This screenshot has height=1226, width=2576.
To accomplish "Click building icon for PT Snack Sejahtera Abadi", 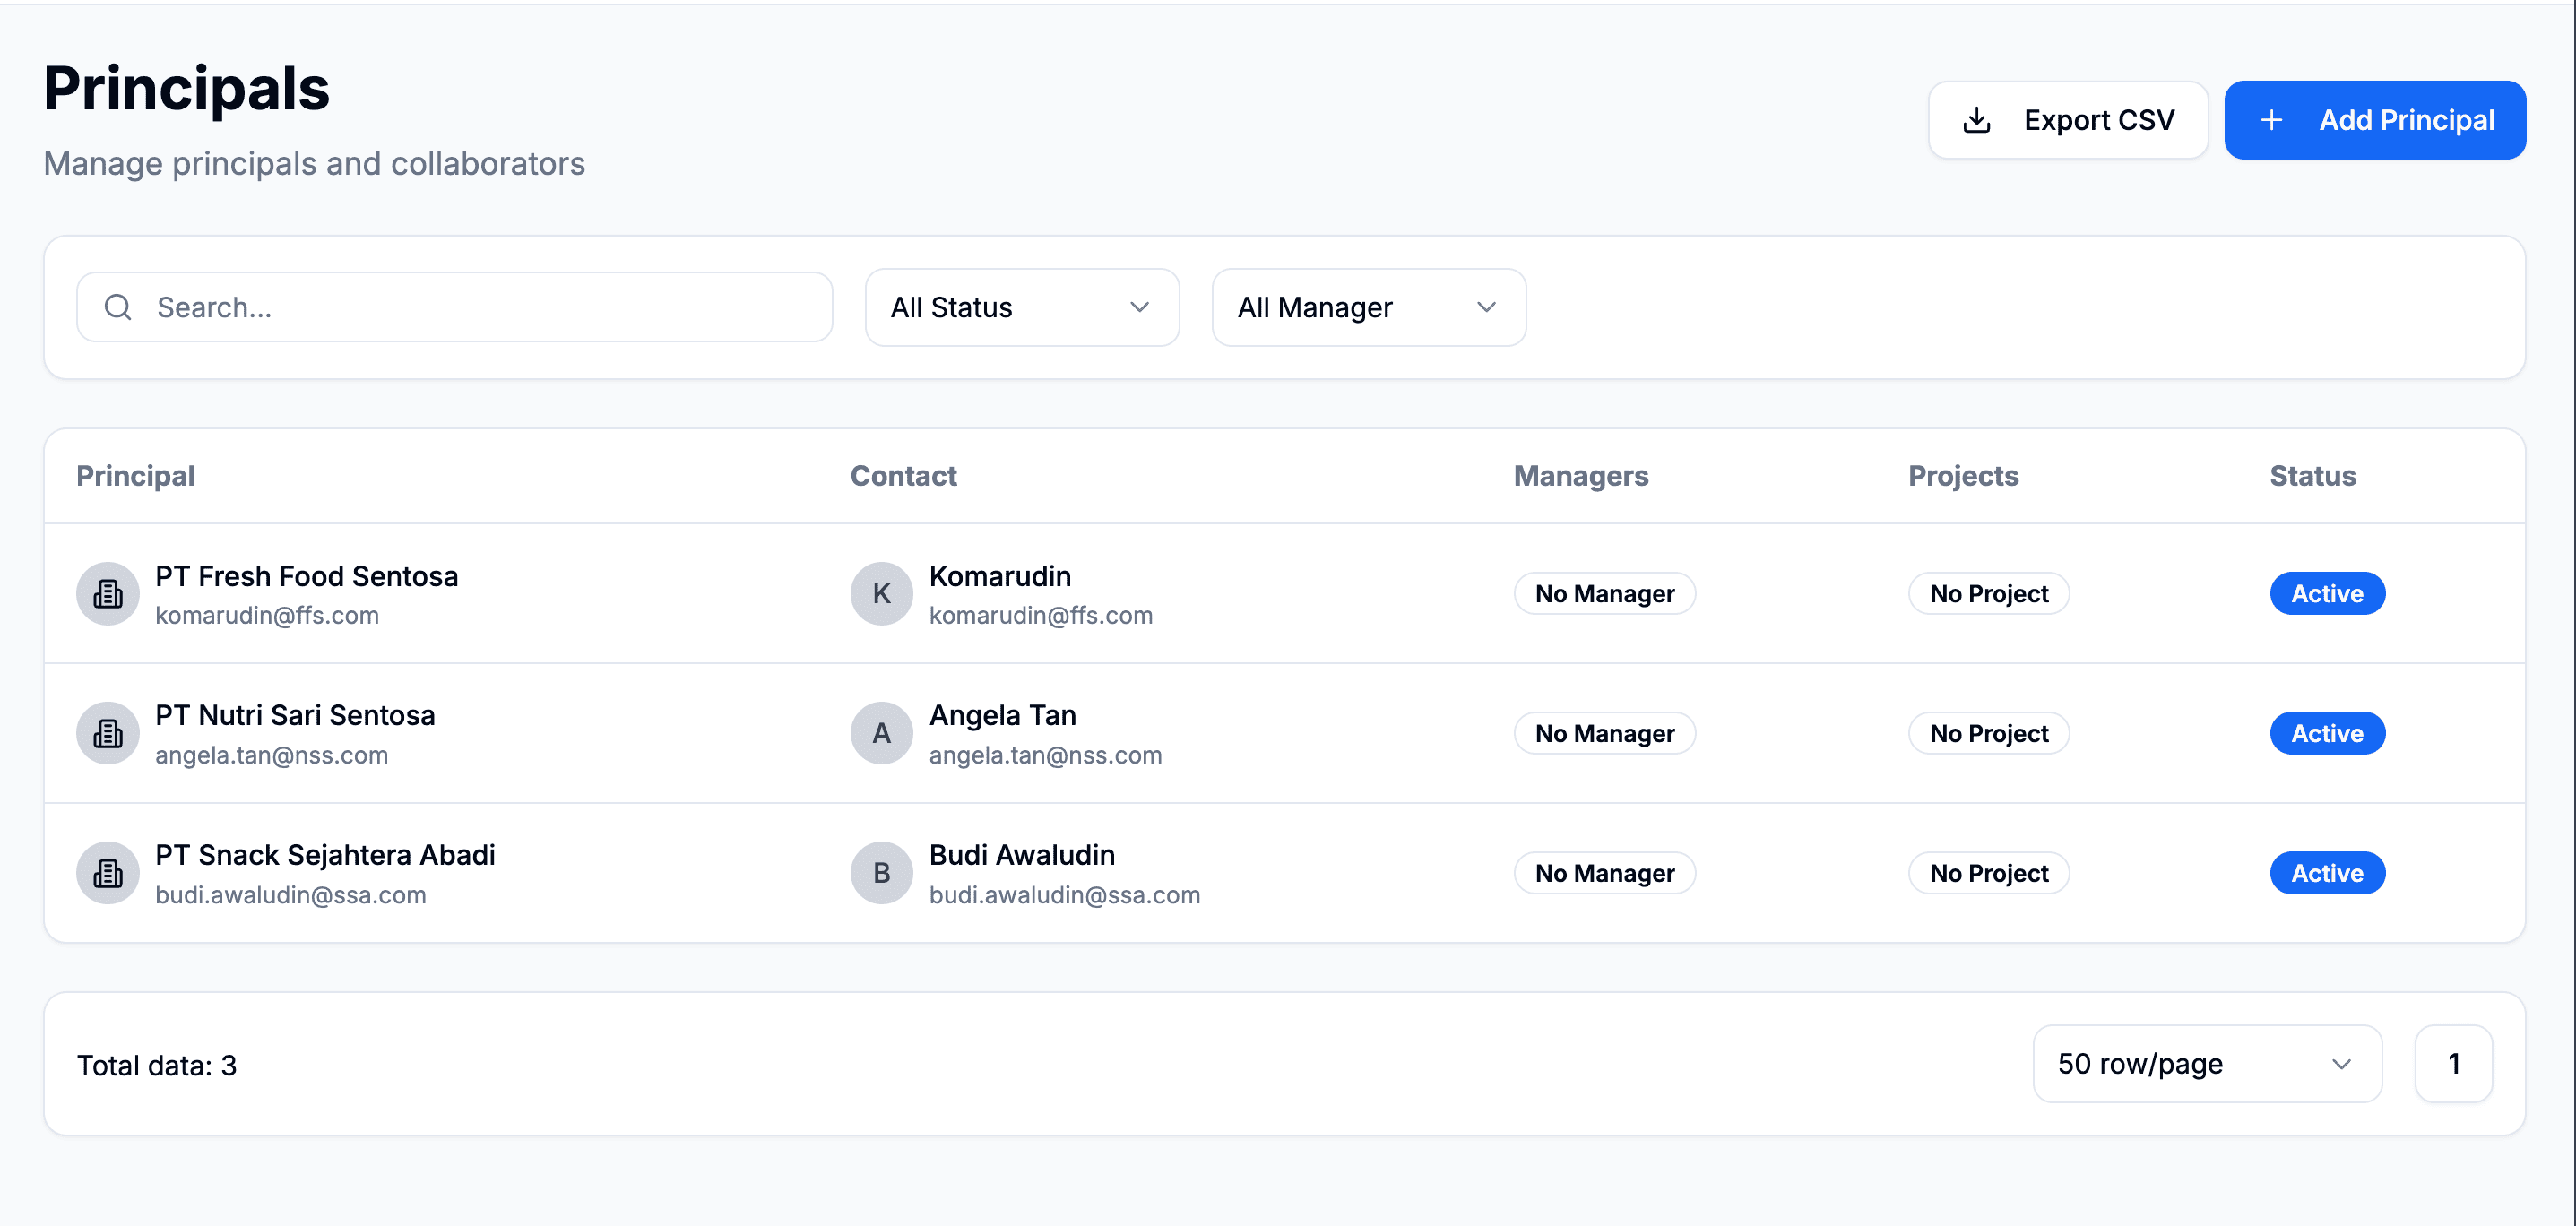I will coord(108,873).
